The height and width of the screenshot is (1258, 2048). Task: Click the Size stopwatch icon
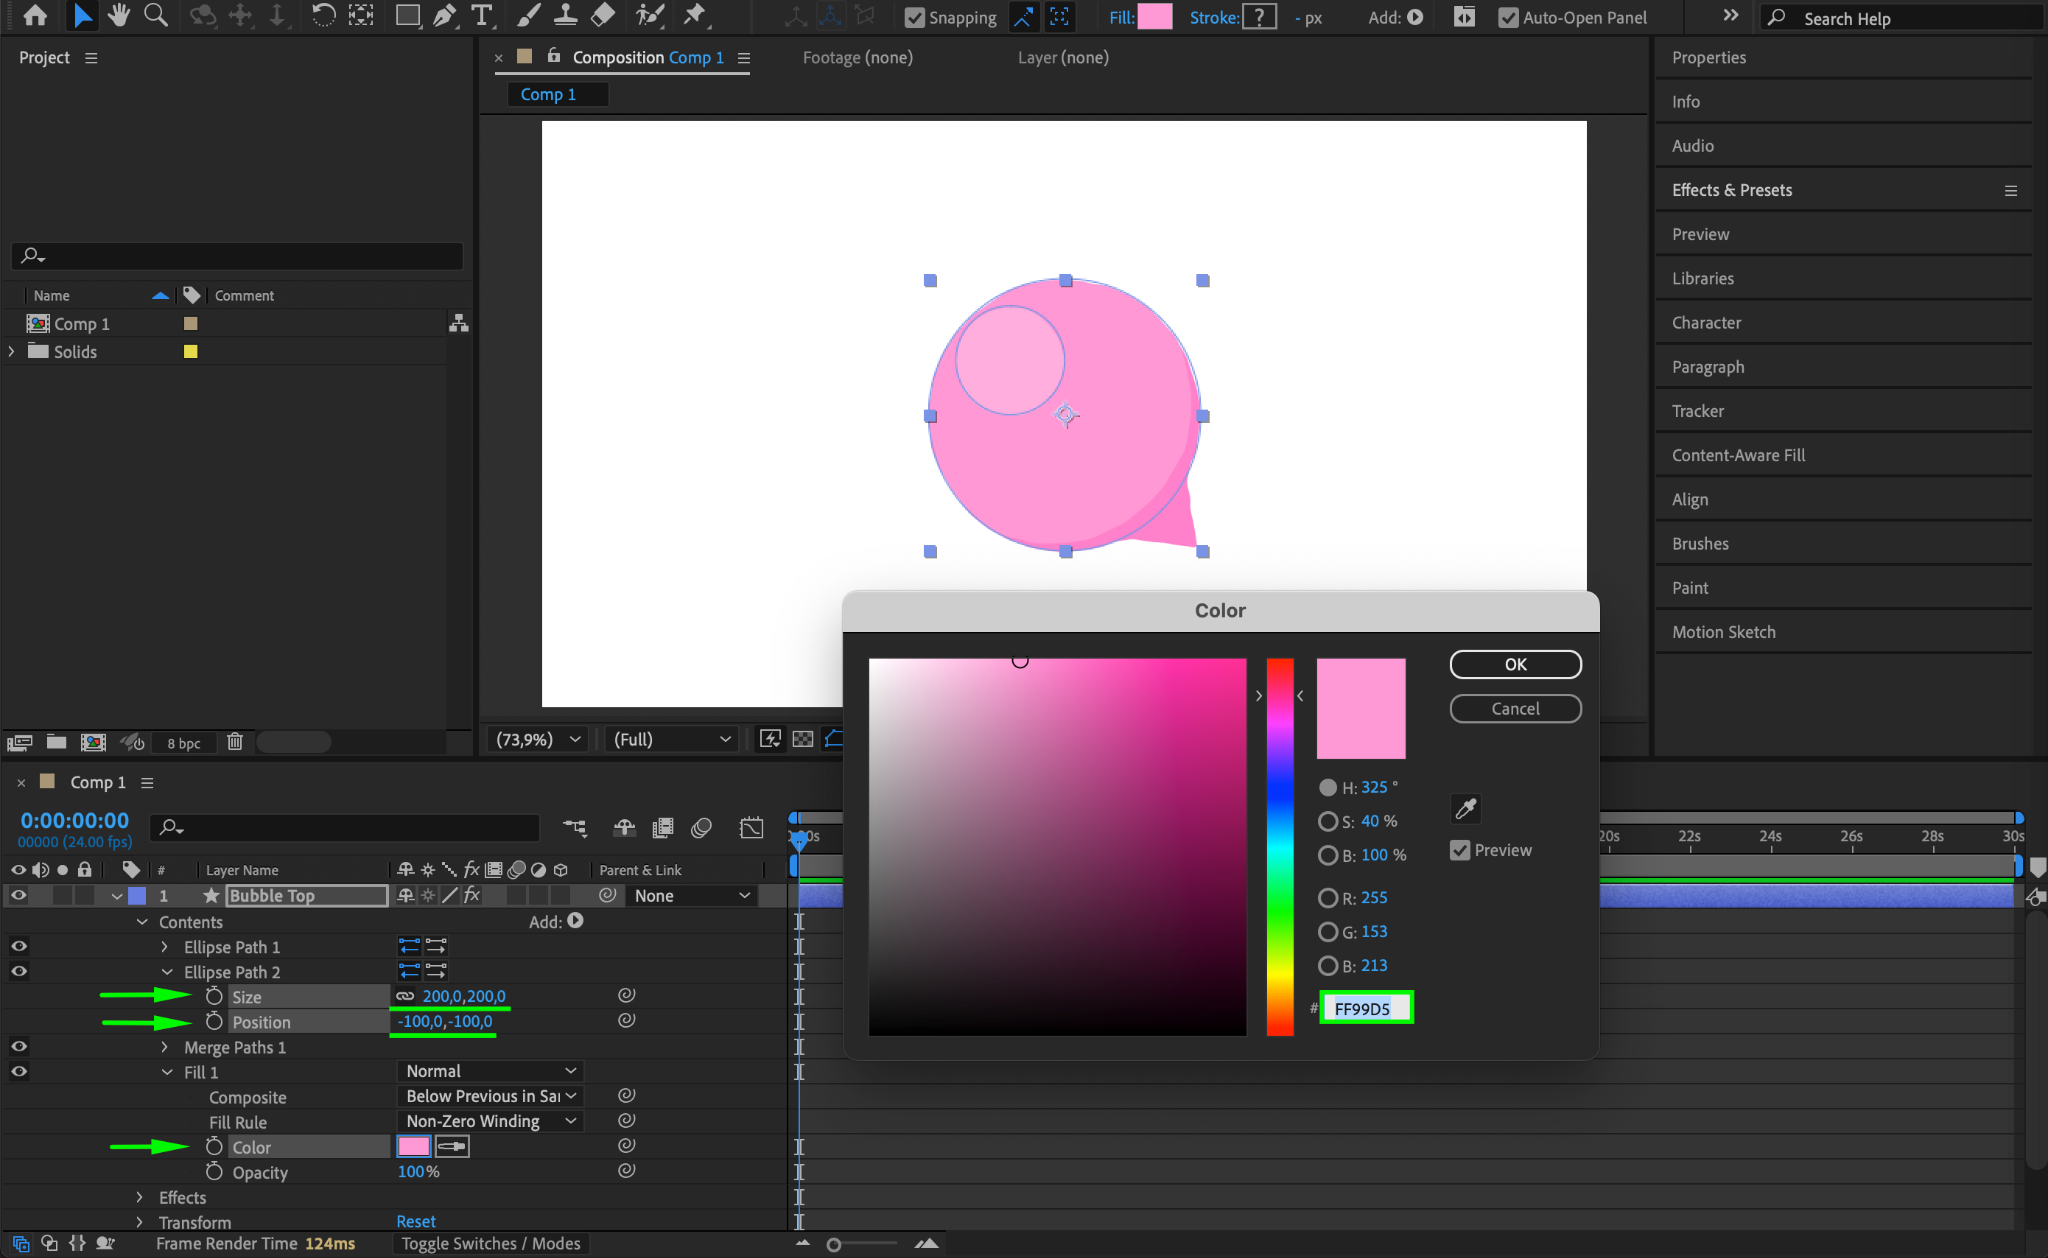[x=214, y=996]
